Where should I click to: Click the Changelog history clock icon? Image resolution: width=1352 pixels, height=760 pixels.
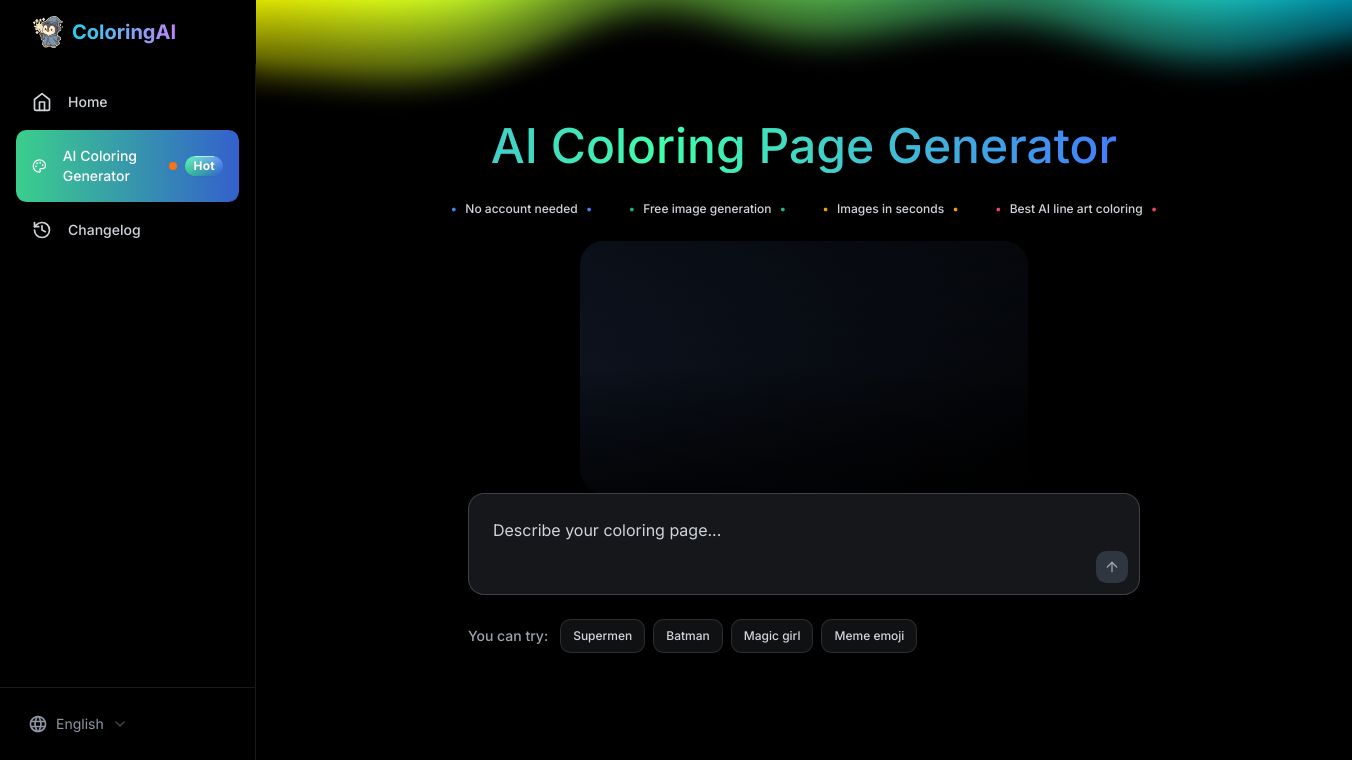(x=42, y=230)
